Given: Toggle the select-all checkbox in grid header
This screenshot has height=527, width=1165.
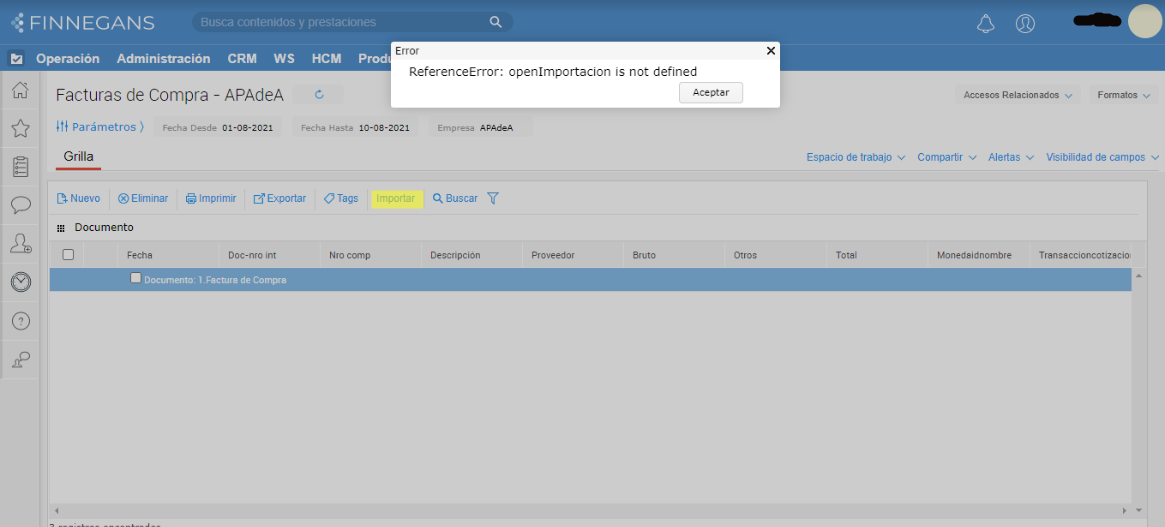Looking at the screenshot, I should click(x=68, y=255).
